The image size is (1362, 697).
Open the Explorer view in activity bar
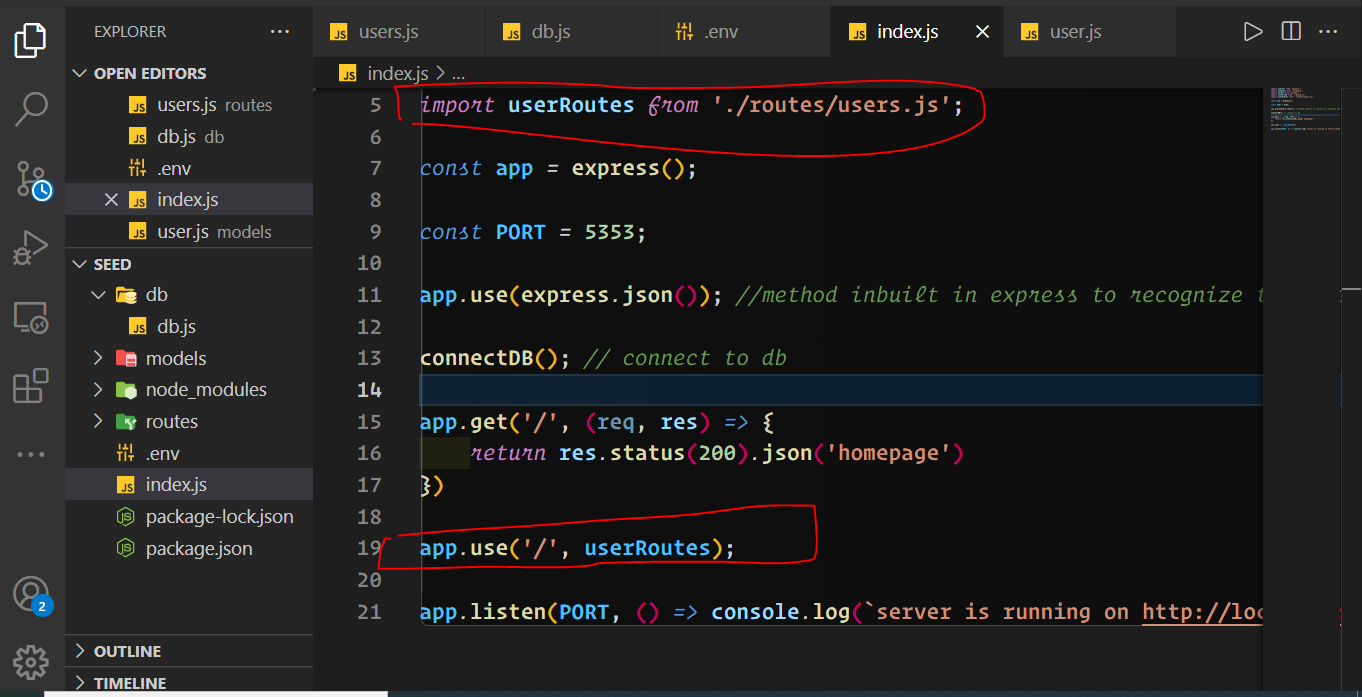[x=31, y=39]
